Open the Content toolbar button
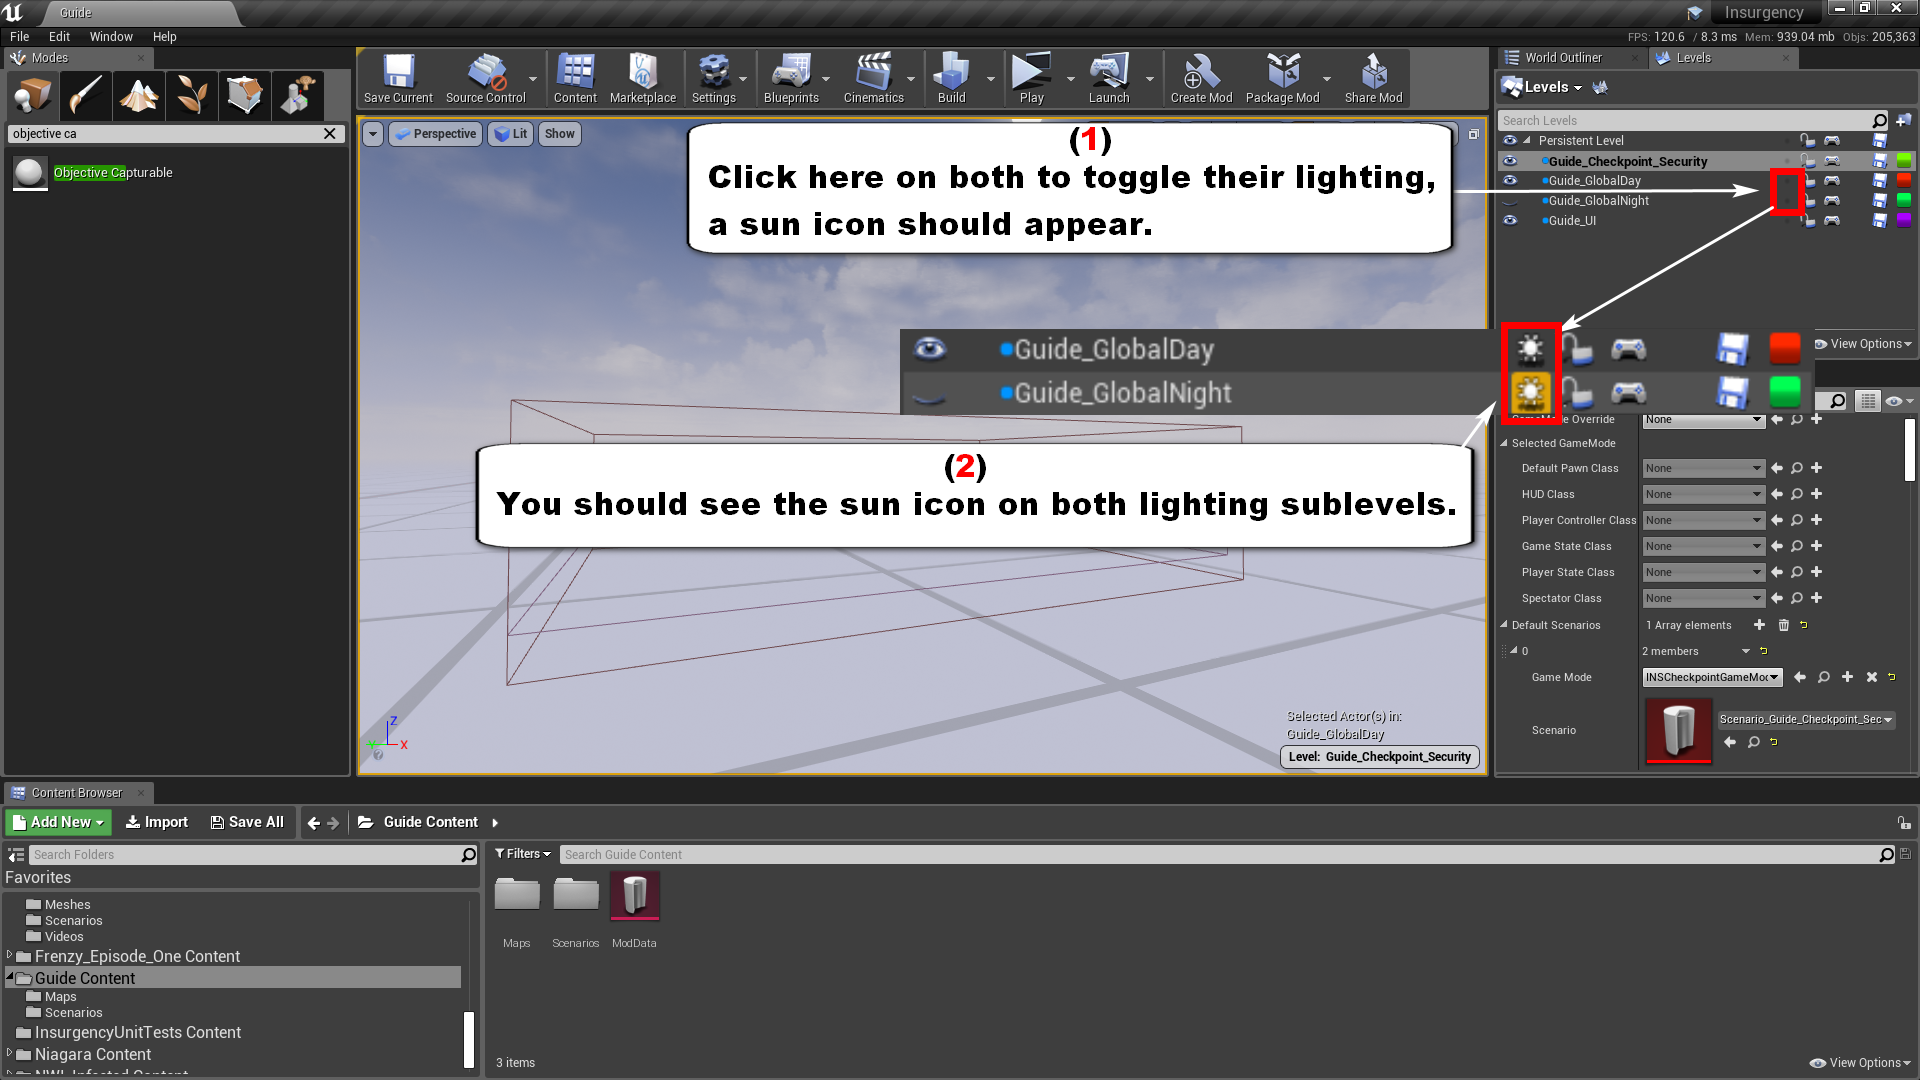Screen dimensions: 1920x1080 tap(575, 79)
